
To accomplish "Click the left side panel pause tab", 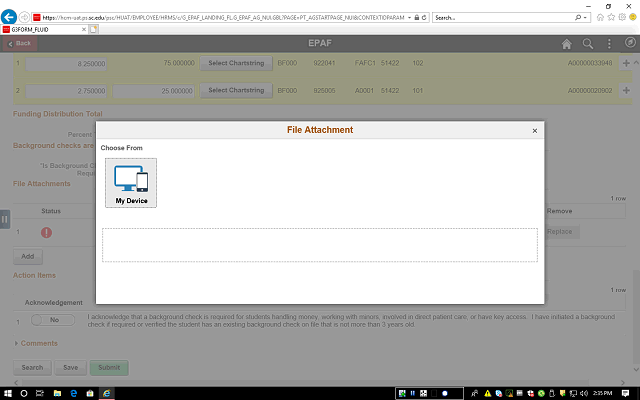I will 4,219.
